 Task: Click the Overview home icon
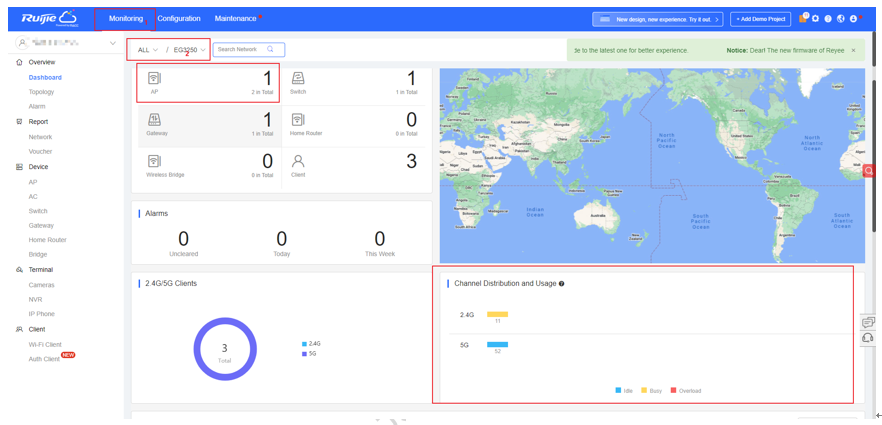[x=20, y=62]
